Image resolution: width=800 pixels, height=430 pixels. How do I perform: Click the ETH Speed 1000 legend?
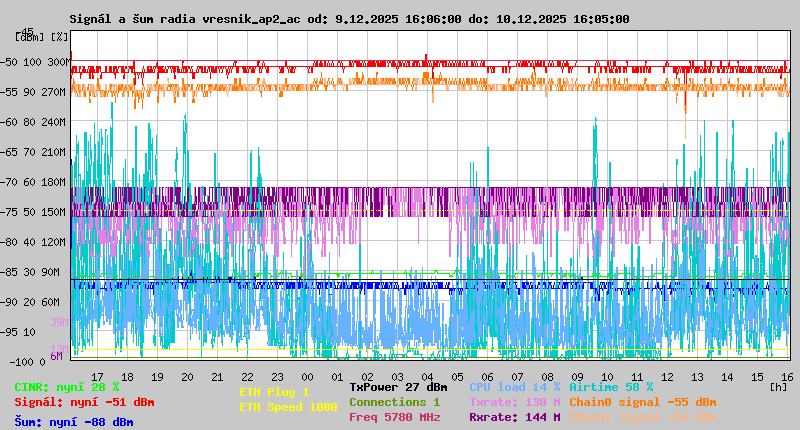click(288, 407)
